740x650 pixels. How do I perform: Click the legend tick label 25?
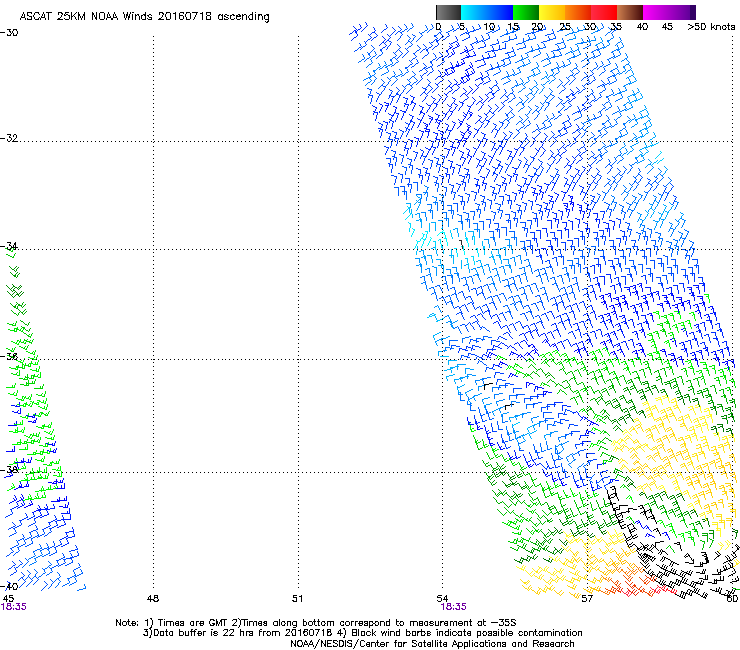pyautogui.click(x=565, y=26)
